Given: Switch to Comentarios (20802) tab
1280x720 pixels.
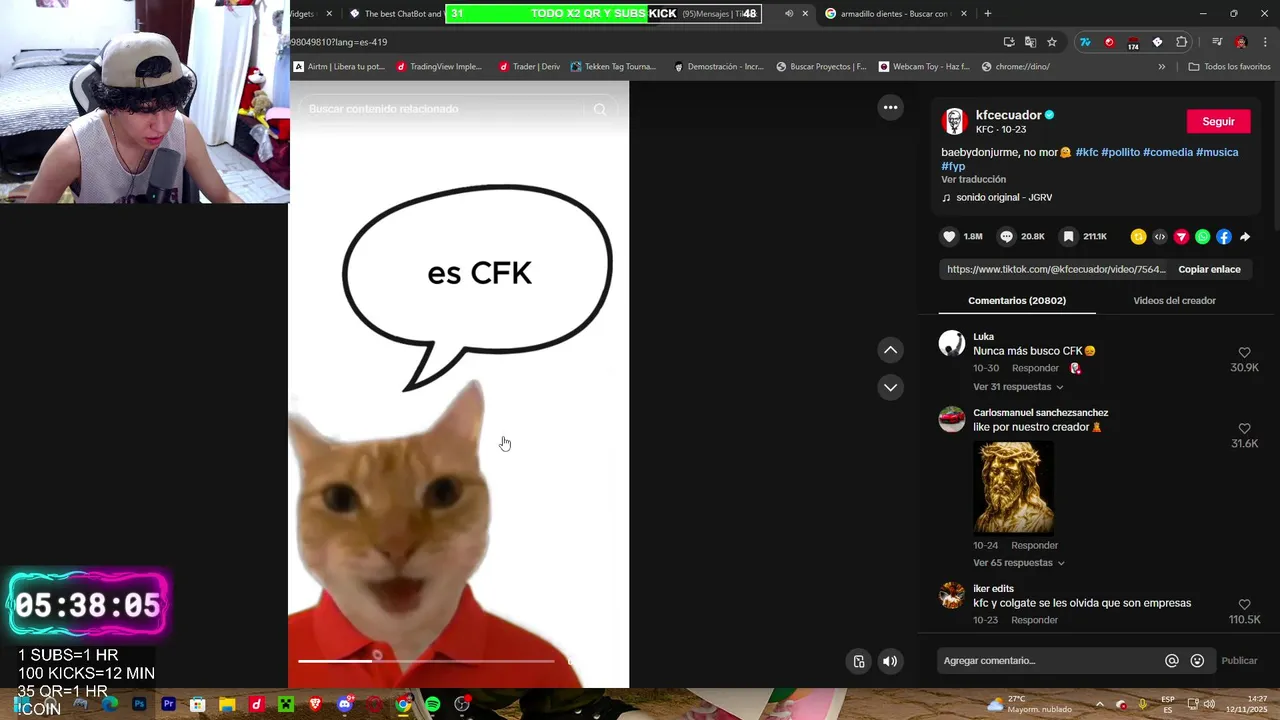Looking at the screenshot, I should click(x=1017, y=300).
